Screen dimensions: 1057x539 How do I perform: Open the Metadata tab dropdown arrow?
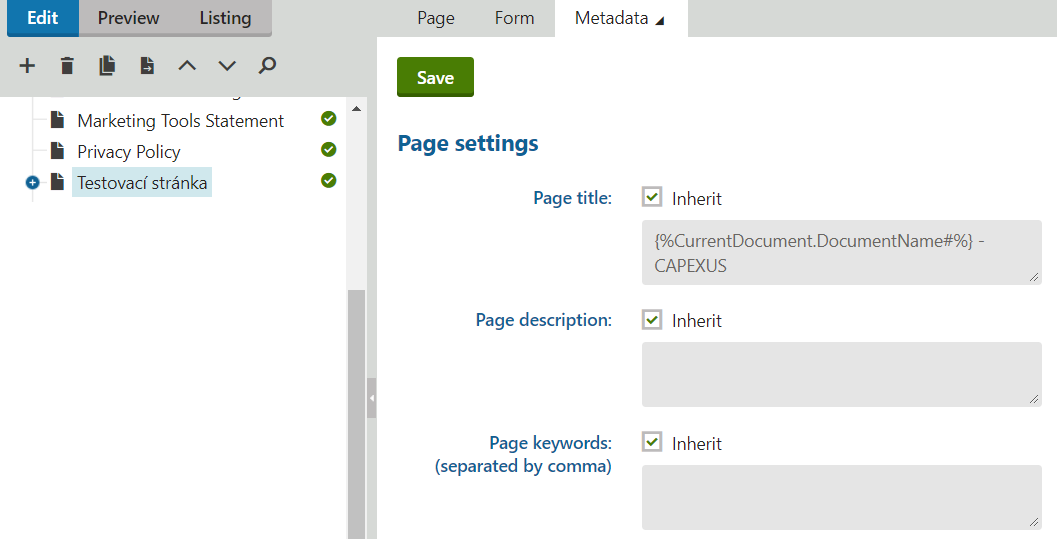click(659, 21)
